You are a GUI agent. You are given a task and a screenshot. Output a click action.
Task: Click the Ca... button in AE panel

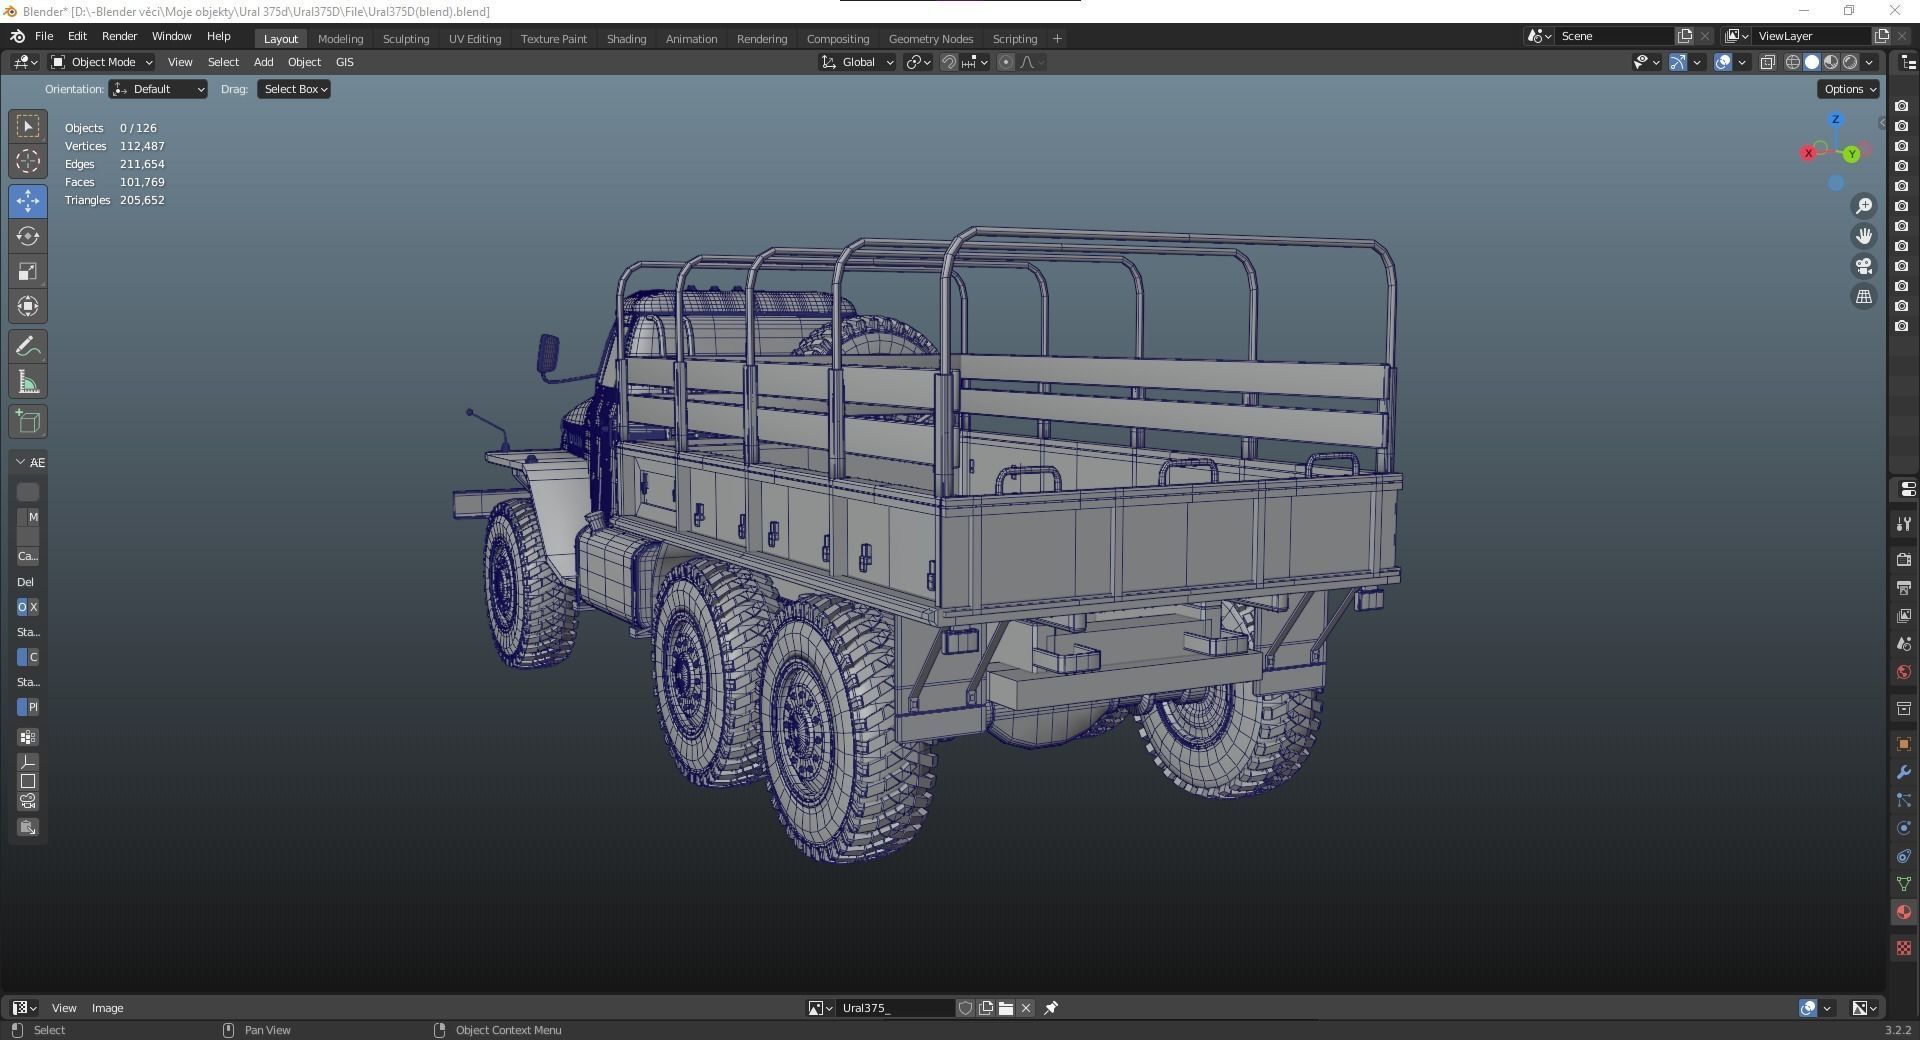[x=28, y=556]
